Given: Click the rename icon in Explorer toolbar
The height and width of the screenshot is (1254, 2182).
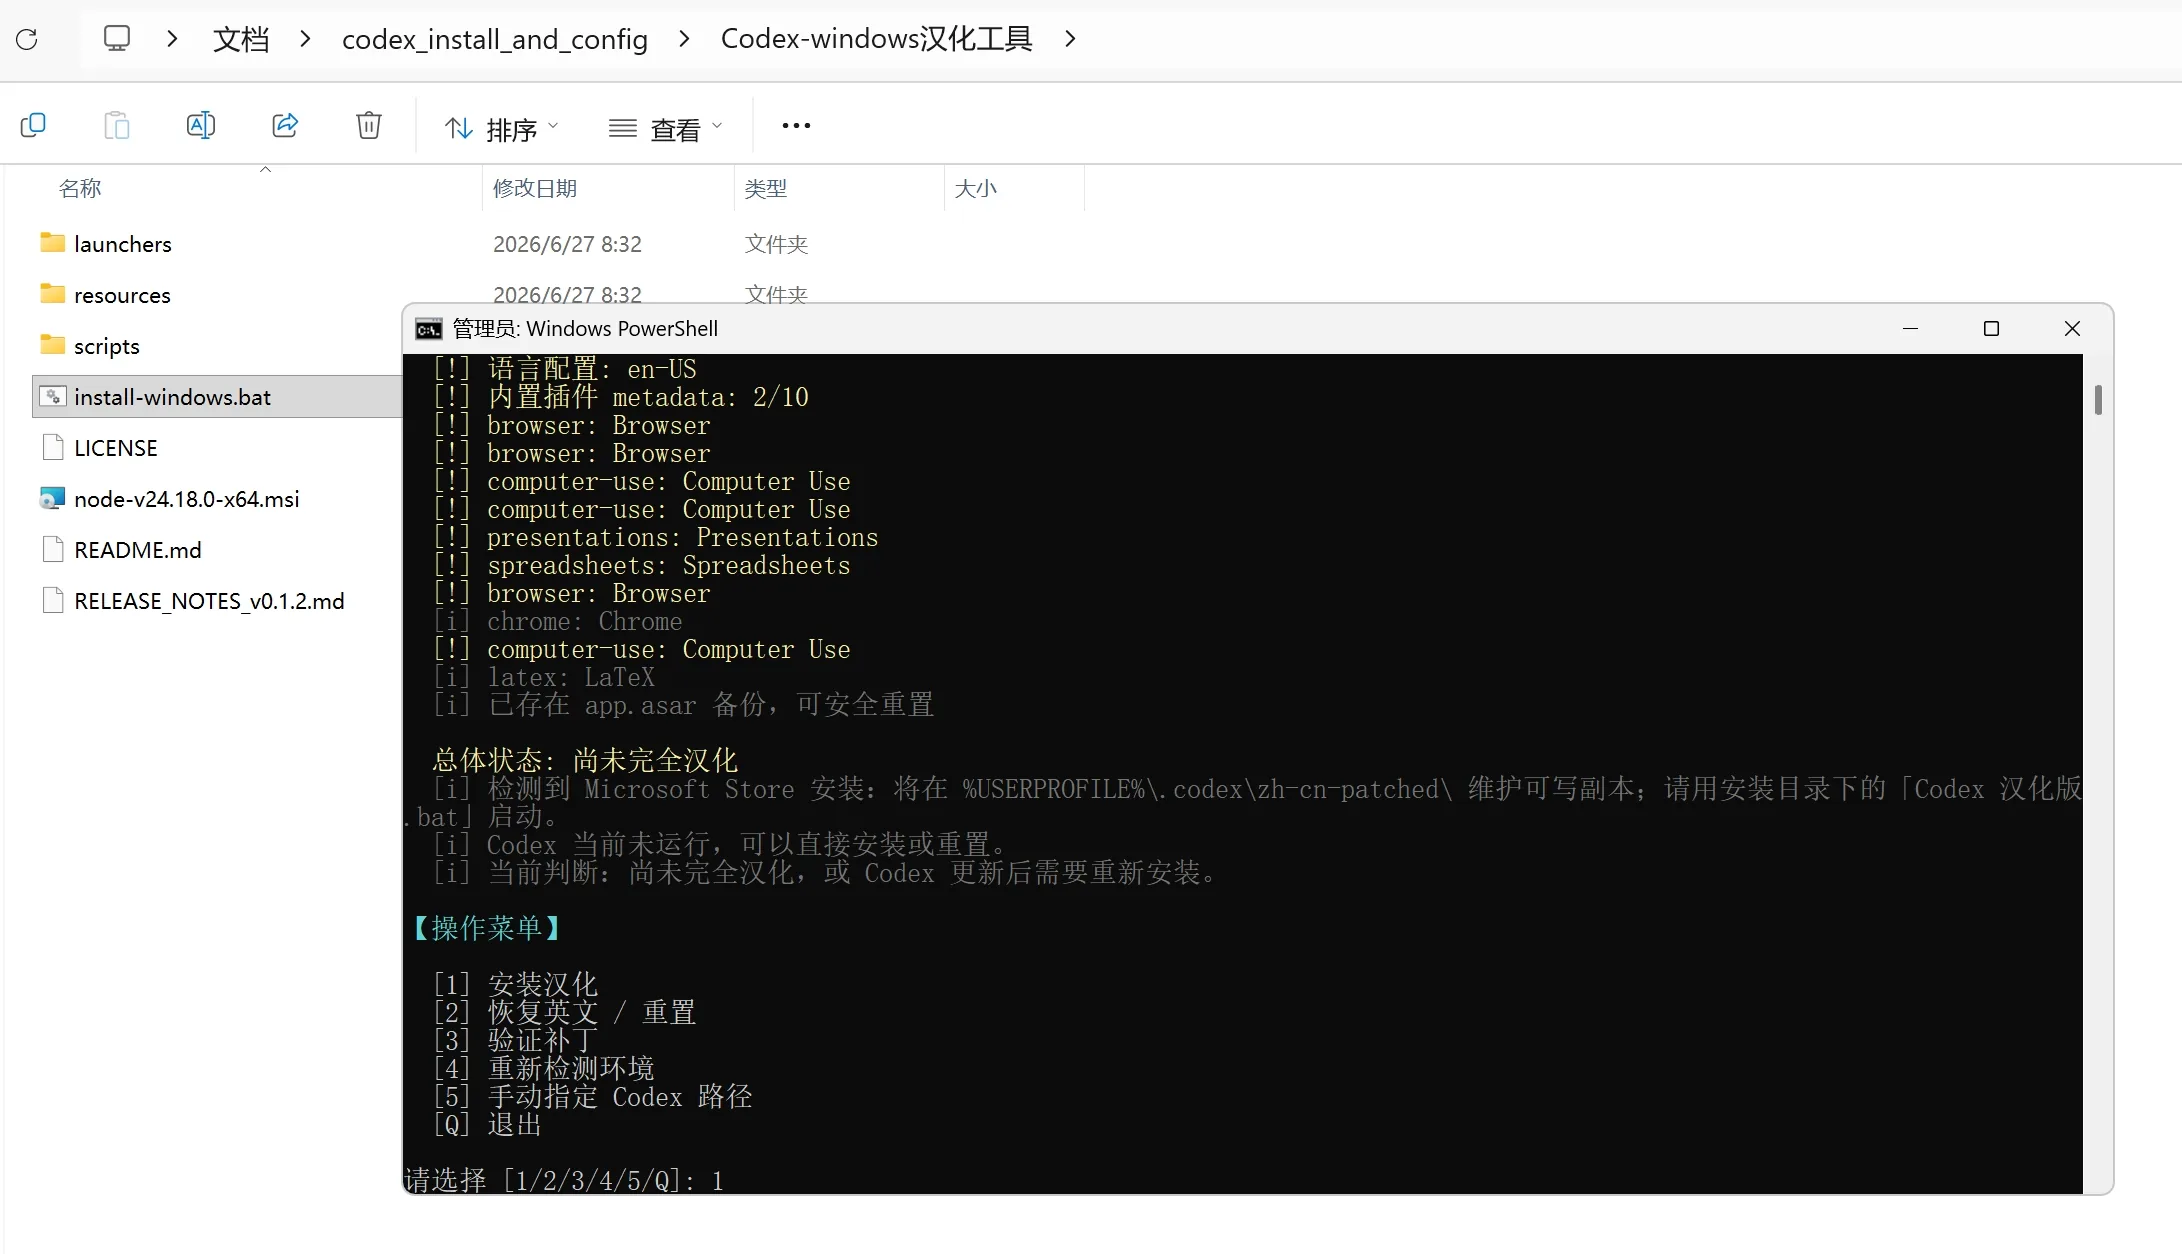Looking at the screenshot, I should [x=201, y=125].
